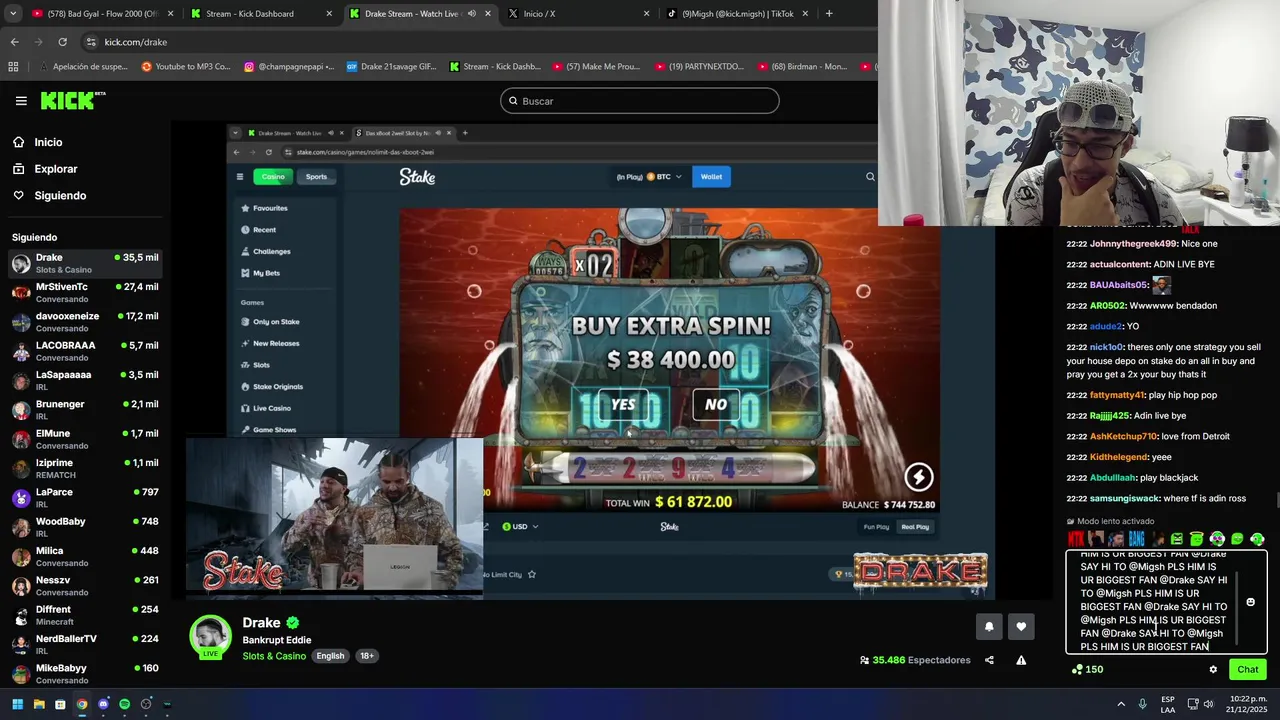Click Casino tab in Stake stream
This screenshot has width=1280, height=720.
pyautogui.click(x=273, y=177)
